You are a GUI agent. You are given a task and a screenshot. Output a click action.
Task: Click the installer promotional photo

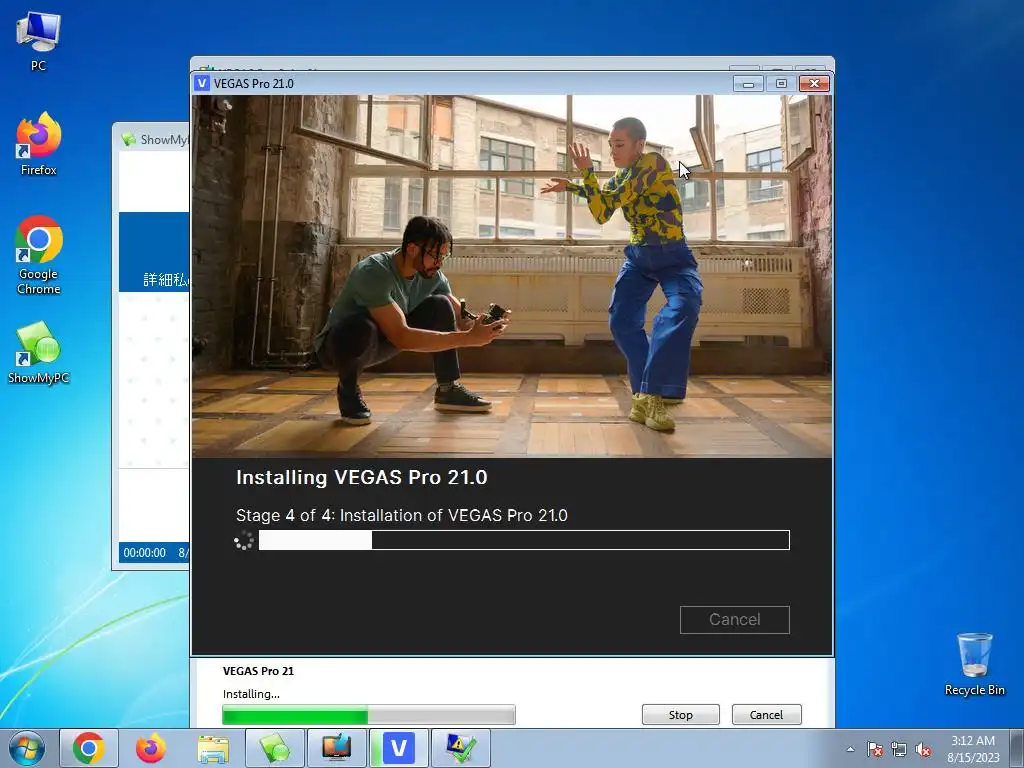(512, 276)
